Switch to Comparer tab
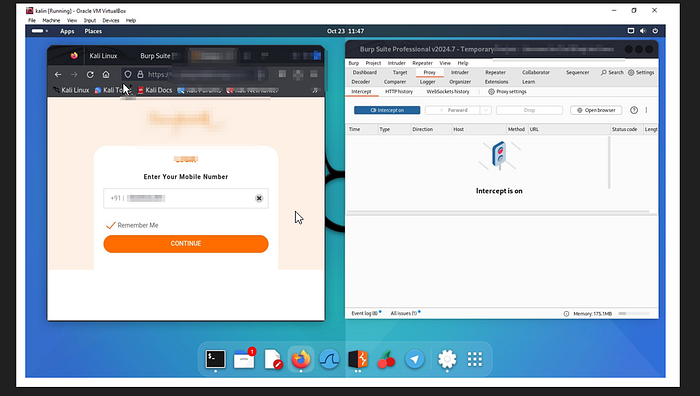 395,82
